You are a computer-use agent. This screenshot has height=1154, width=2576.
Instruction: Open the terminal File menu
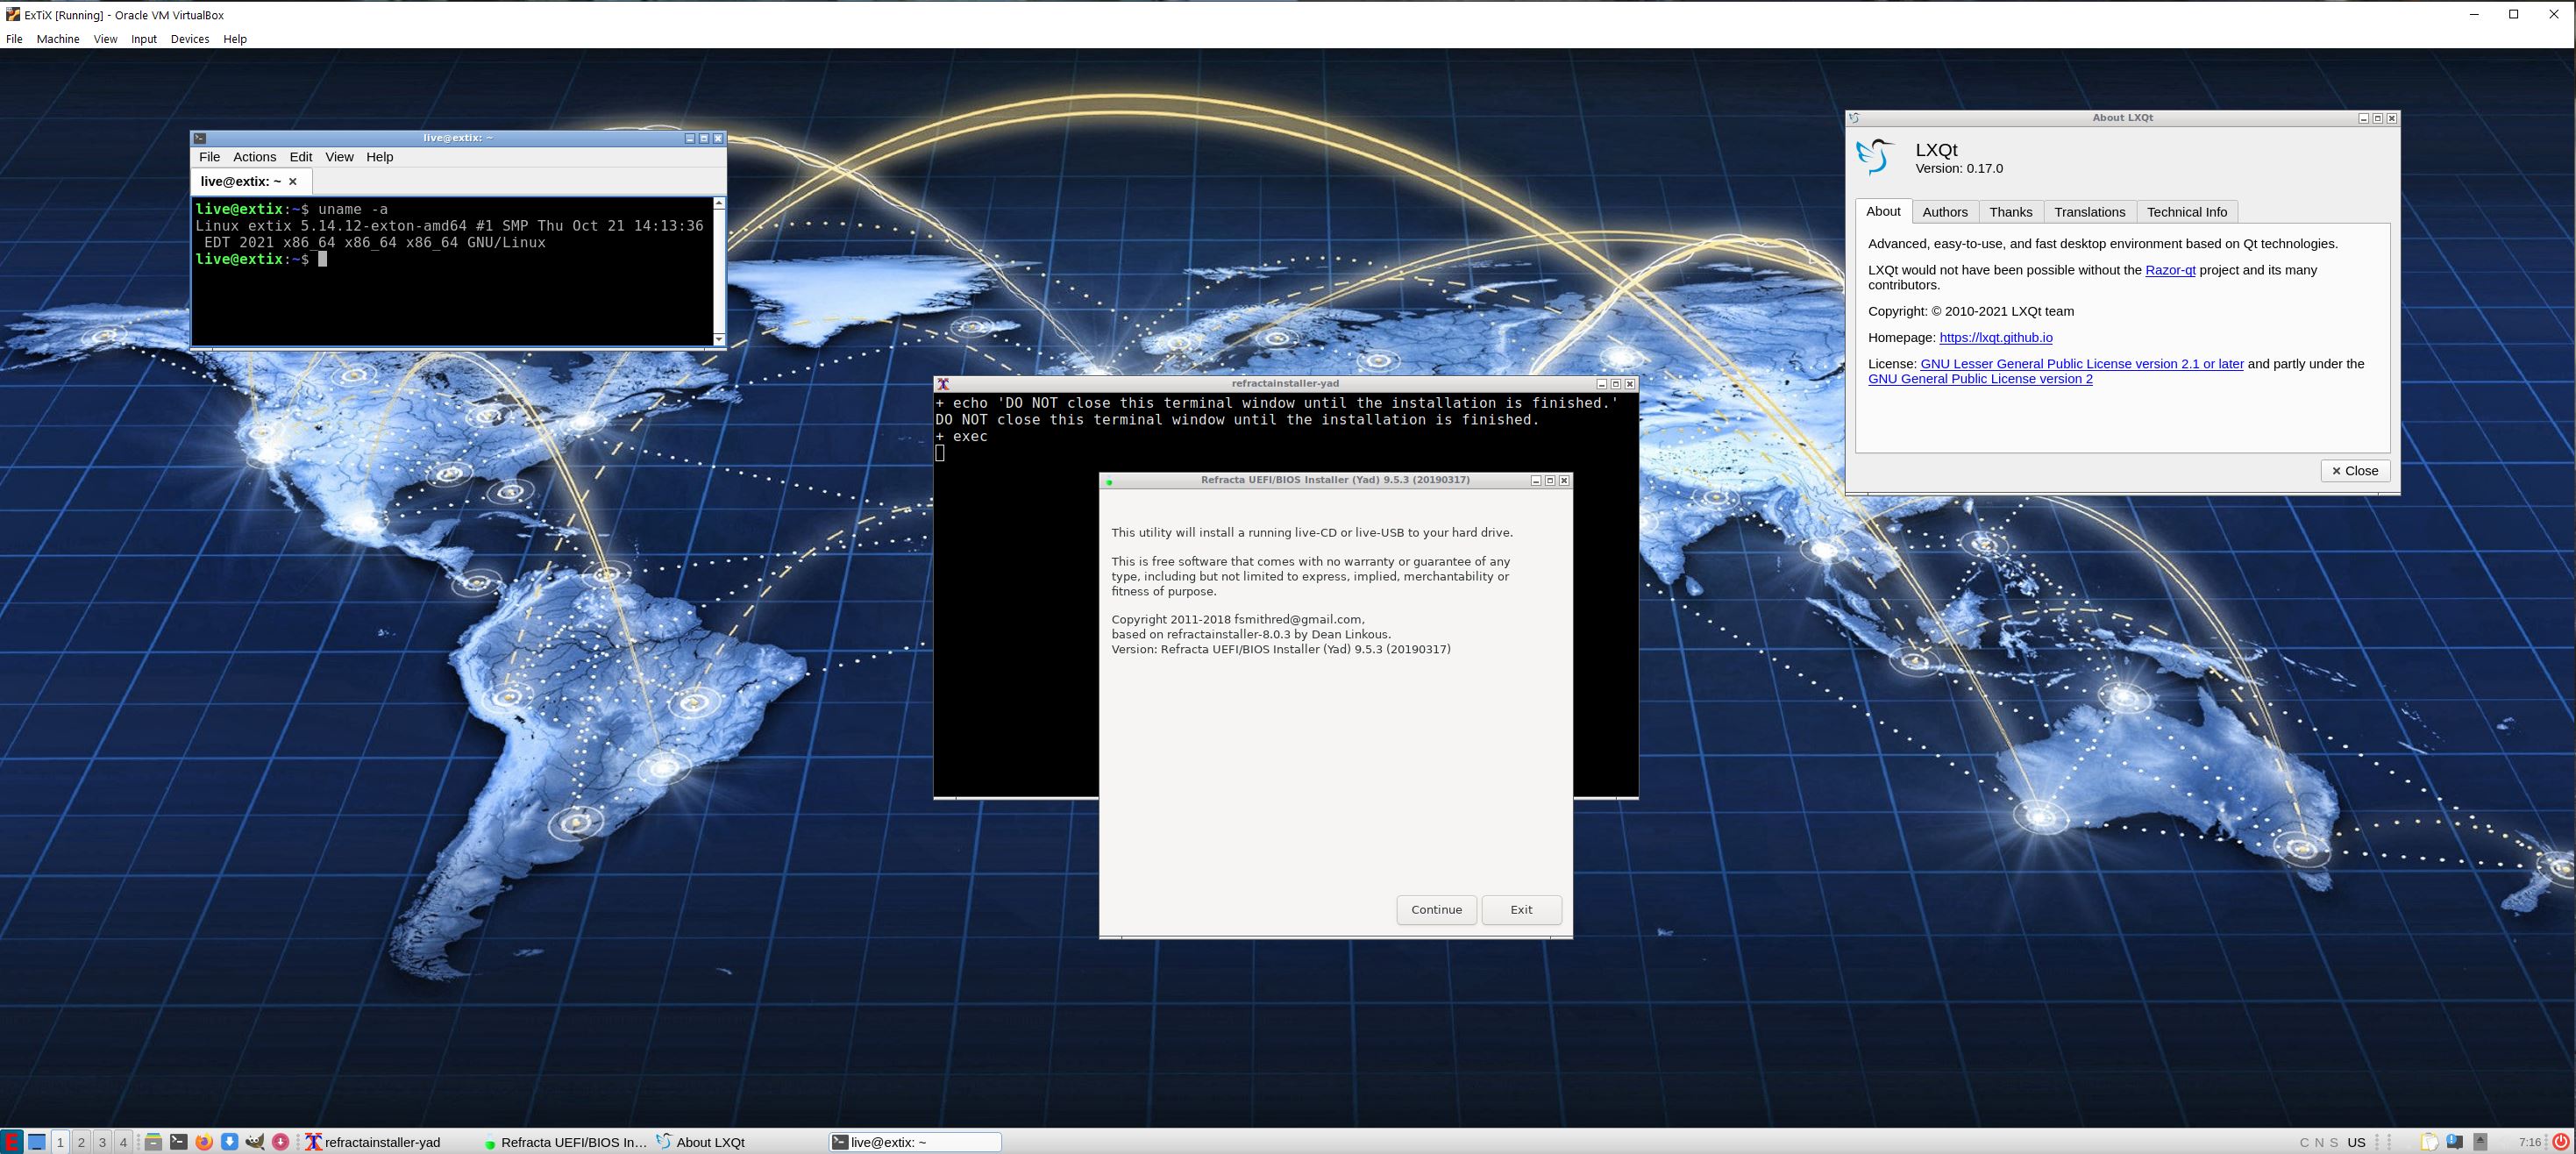[x=209, y=157]
